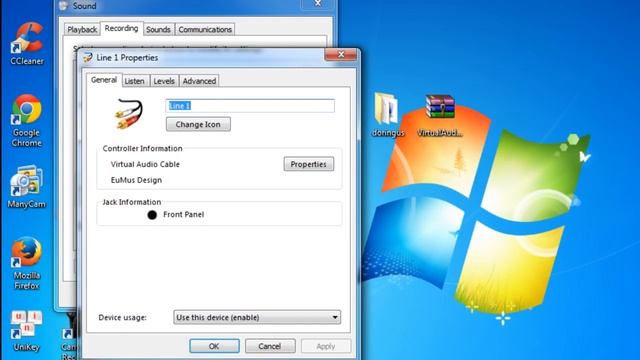
Task: Select the Recording tab in Sound window
Action: click(x=121, y=28)
